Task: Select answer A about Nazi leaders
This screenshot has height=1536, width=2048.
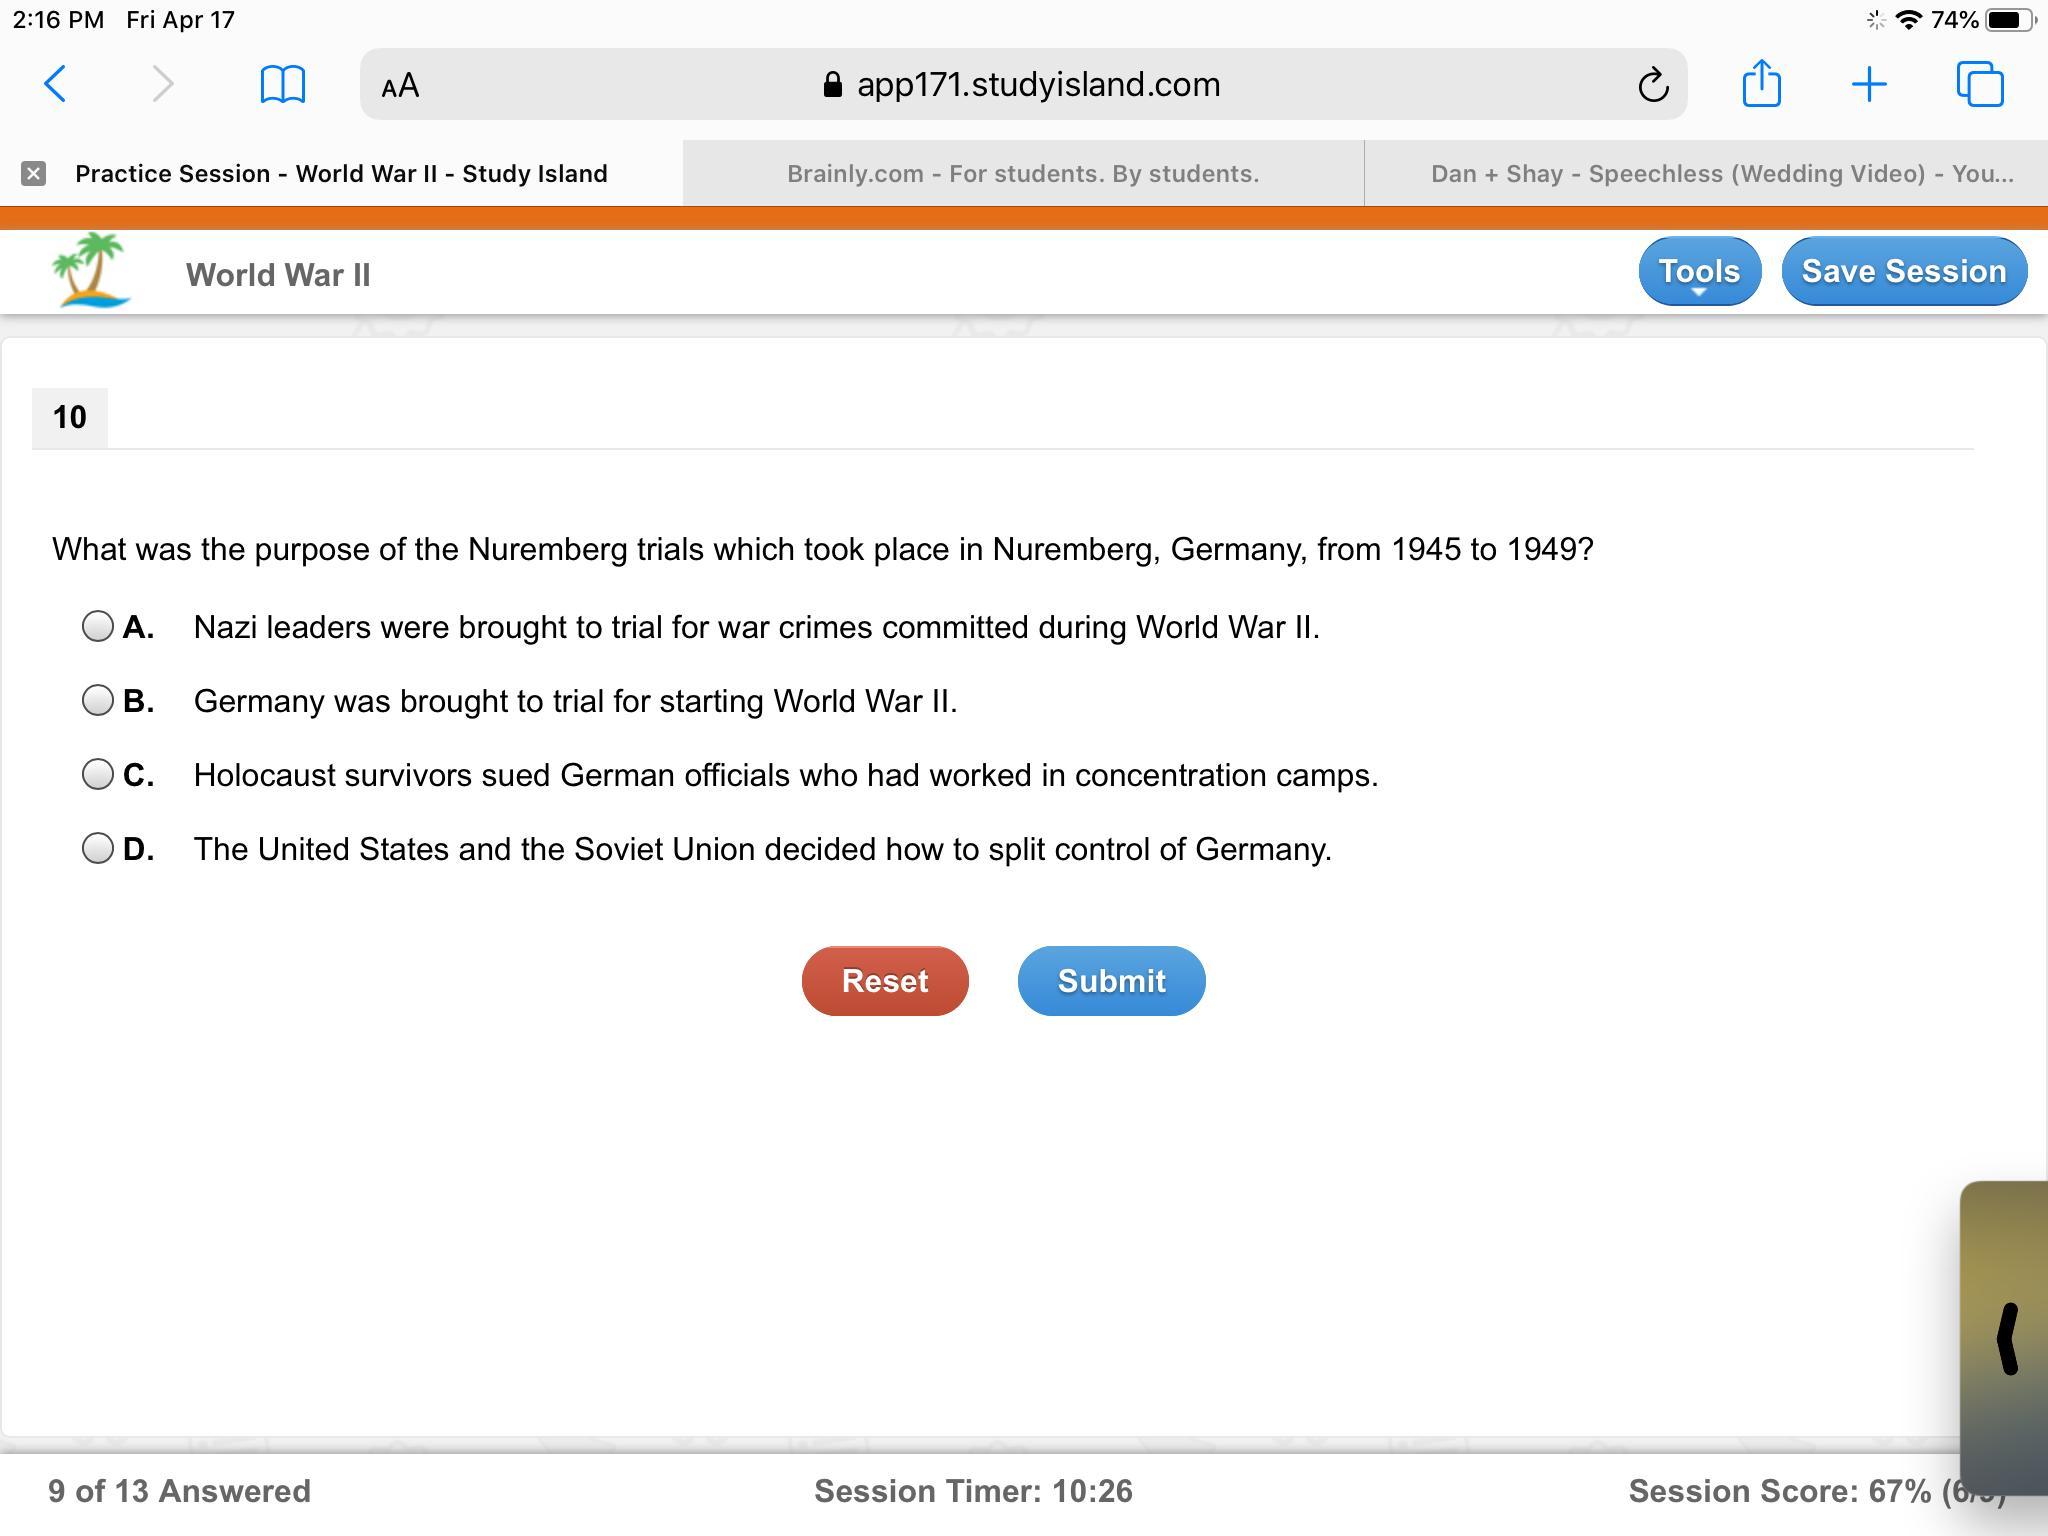Action: click(x=98, y=627)
